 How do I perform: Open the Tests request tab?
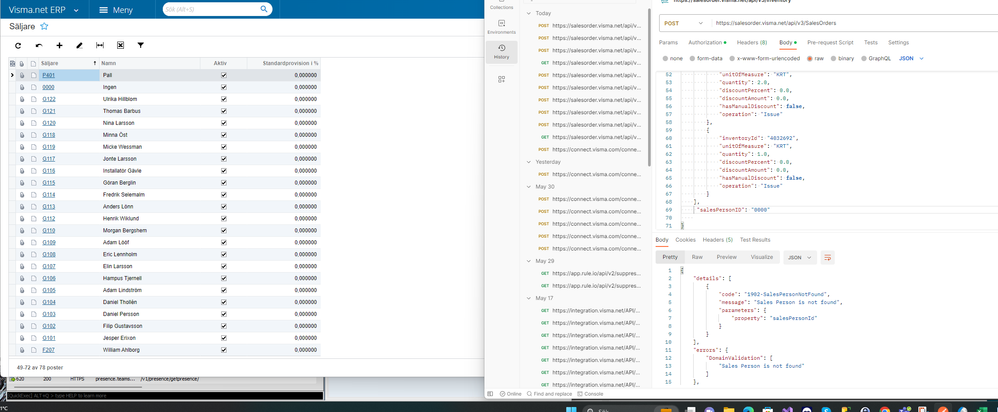871,42
